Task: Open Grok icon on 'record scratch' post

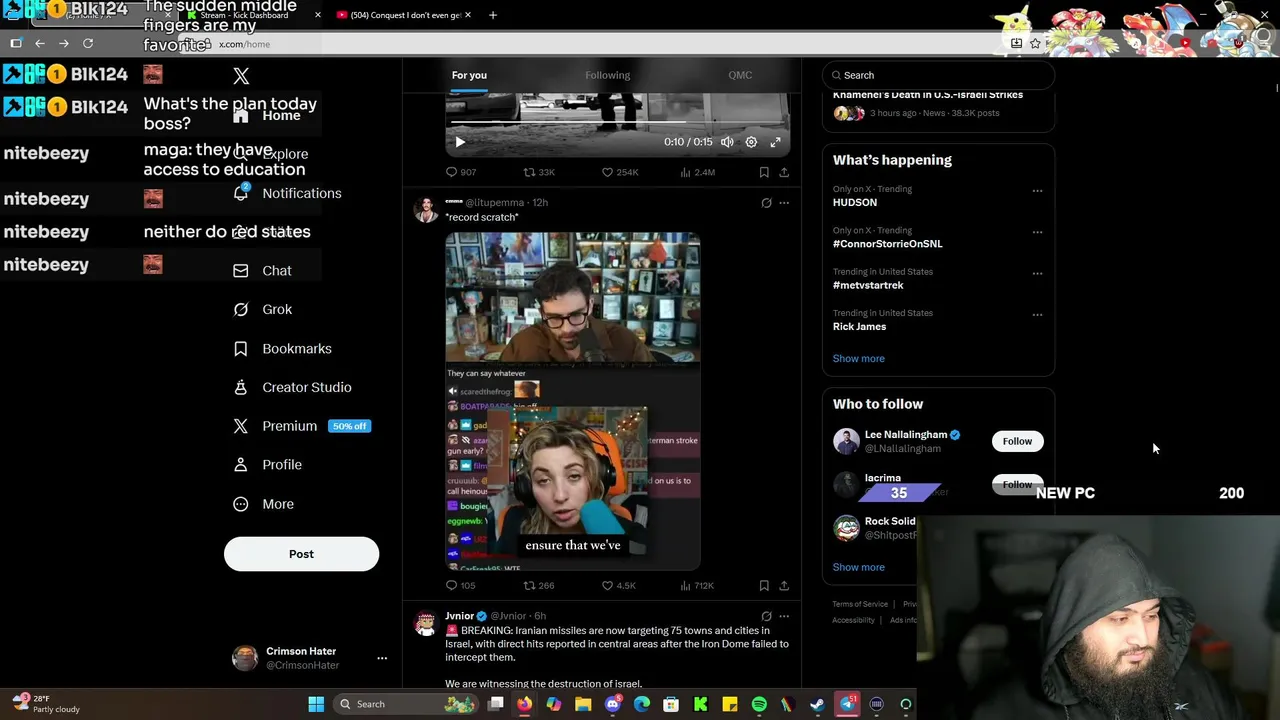Action: point(766,203)
